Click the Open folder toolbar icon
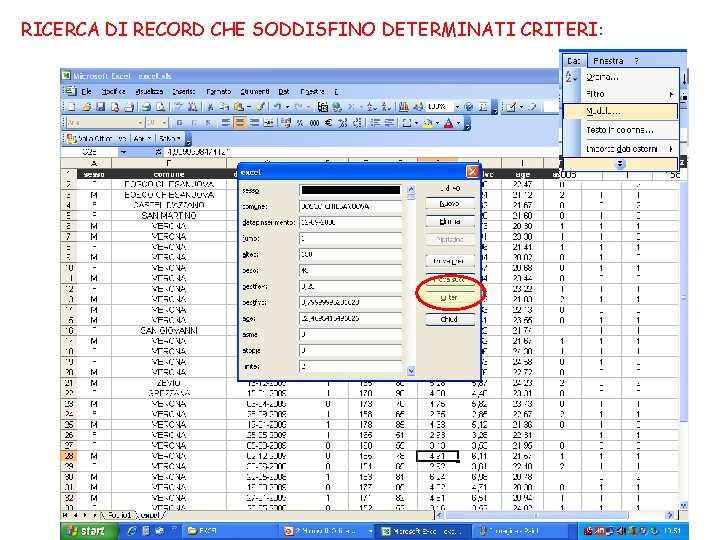Image resolution: width=720 pixels, height=540 pixels. coord(86,107)
